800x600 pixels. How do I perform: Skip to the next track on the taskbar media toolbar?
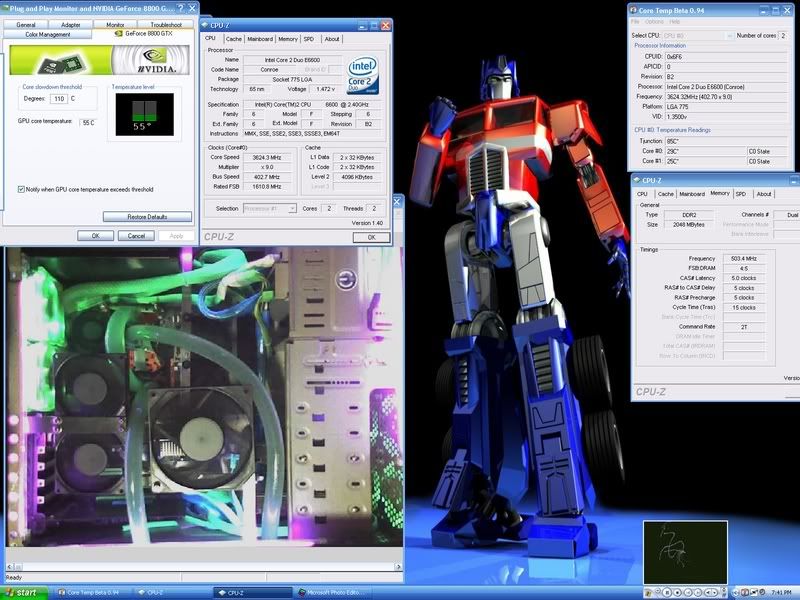(x=698, y=592)
